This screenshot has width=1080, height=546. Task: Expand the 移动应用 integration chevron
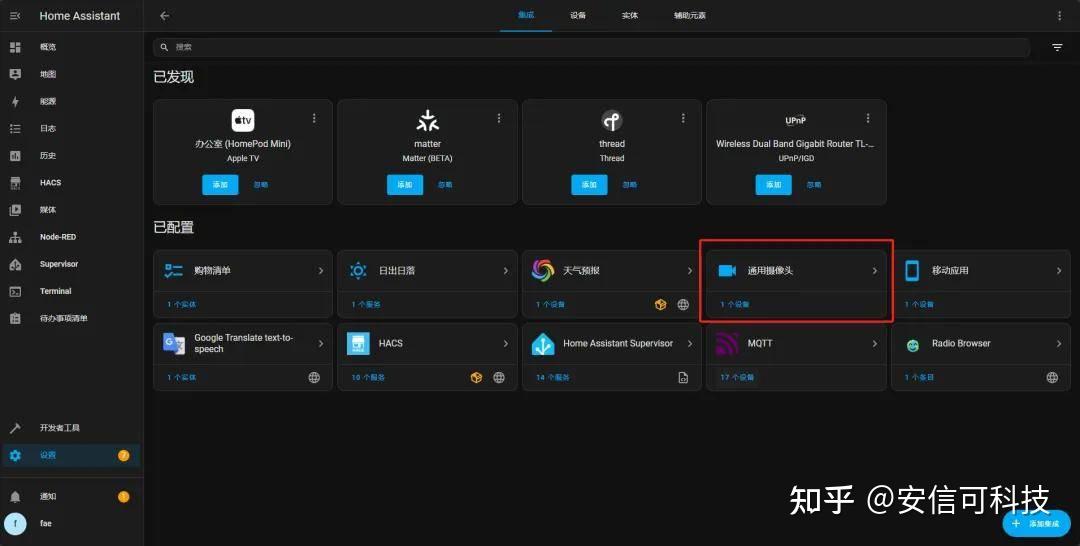click(x=1059, y=271)
